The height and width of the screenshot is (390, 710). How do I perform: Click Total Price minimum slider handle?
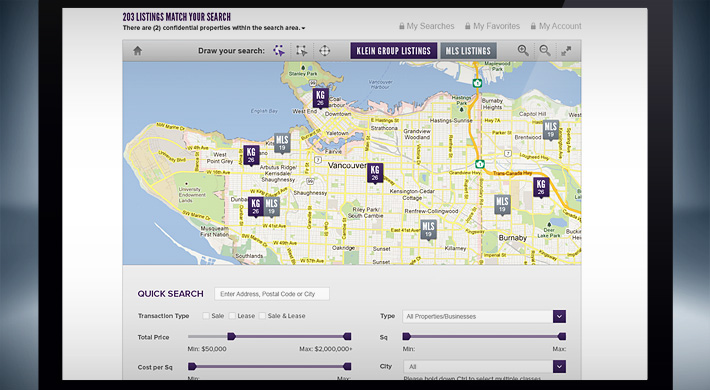[231, 336]
